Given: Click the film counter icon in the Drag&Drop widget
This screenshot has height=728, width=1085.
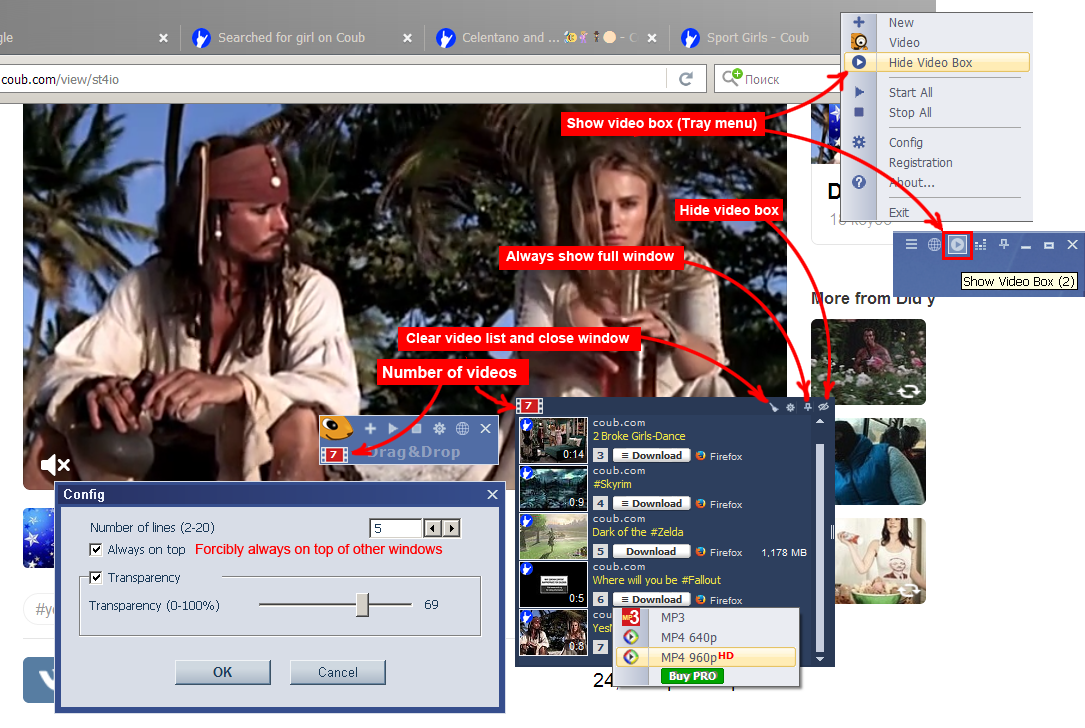Looking at the screenshot, I should pos(334,455).
